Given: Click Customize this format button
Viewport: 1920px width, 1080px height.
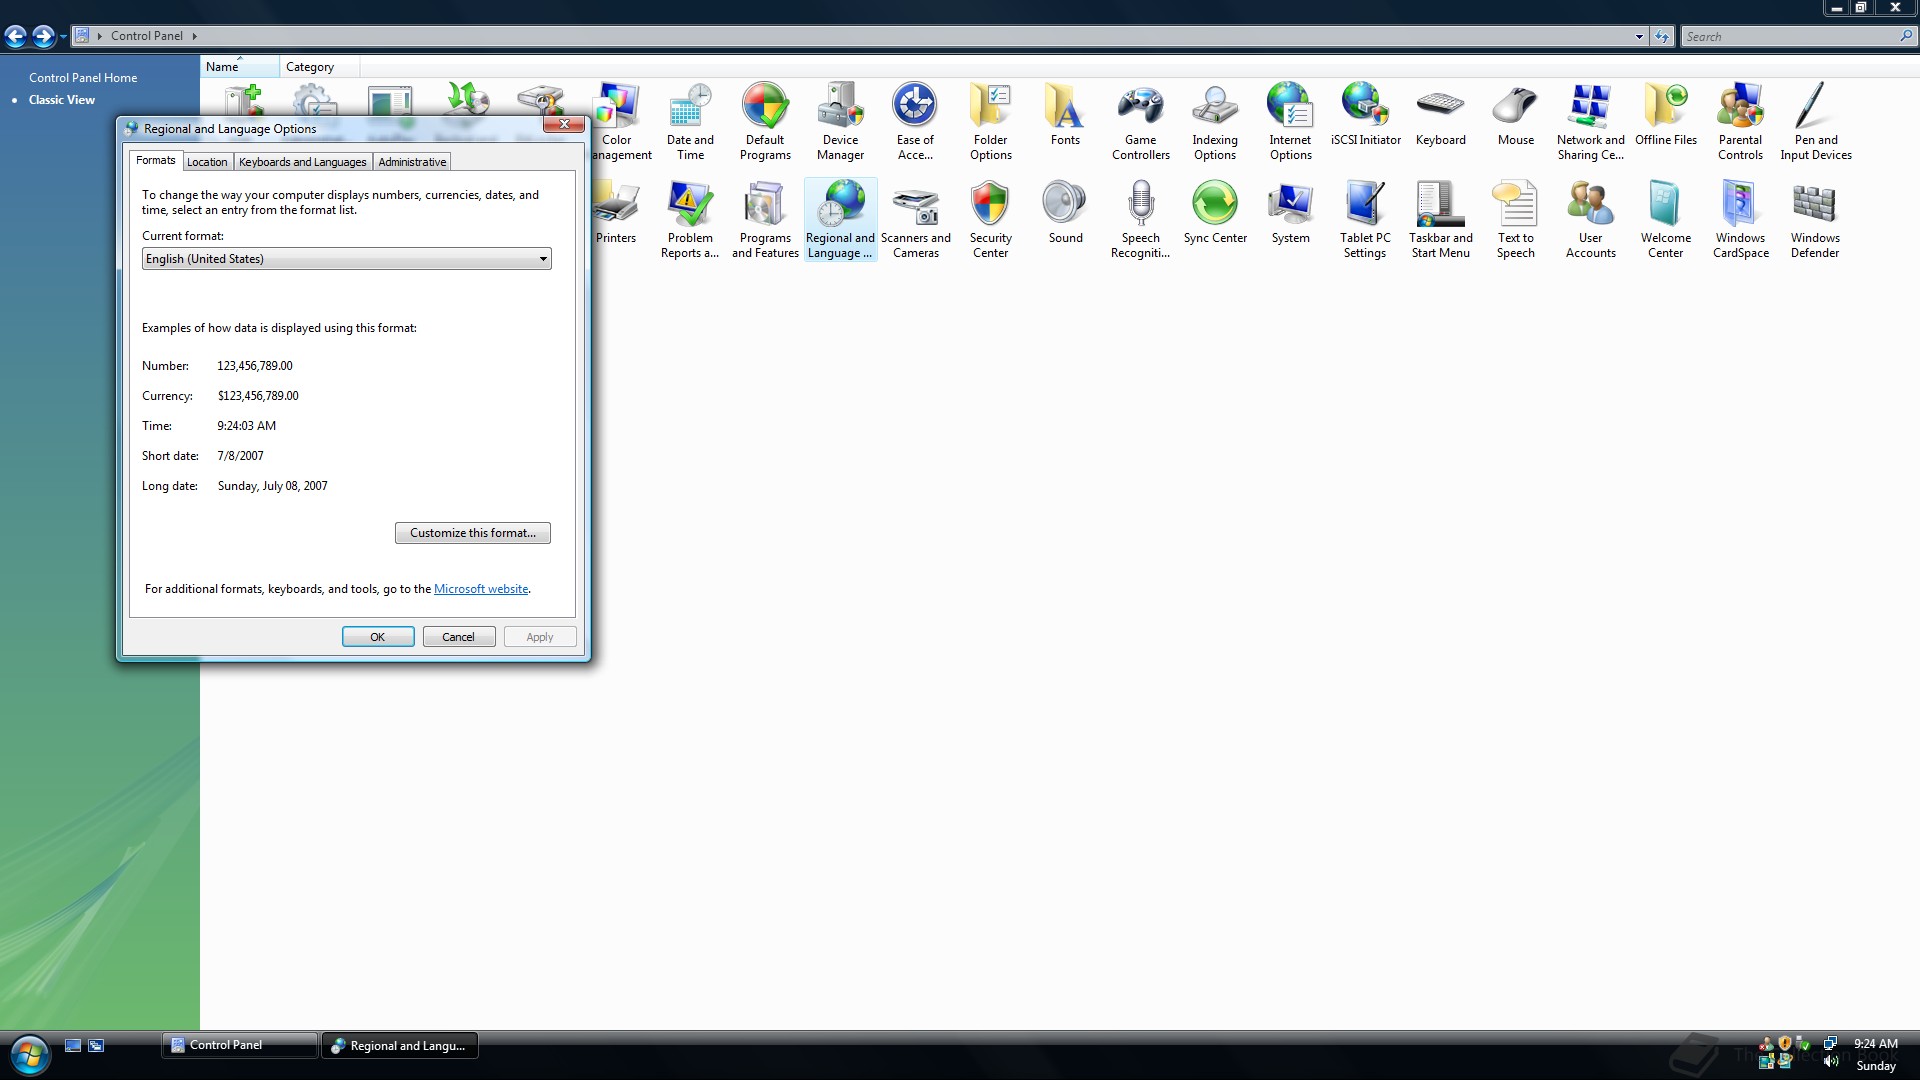Looking at the screenshot, I should [x=472, y=533].
